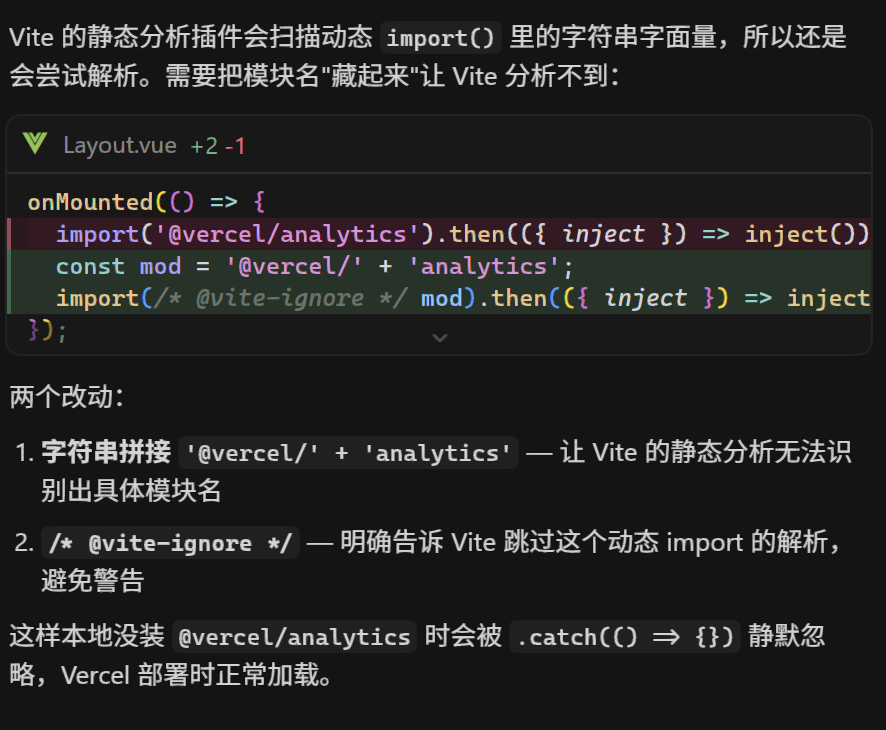Click the -1 deletions count

[x=235, y=146]
